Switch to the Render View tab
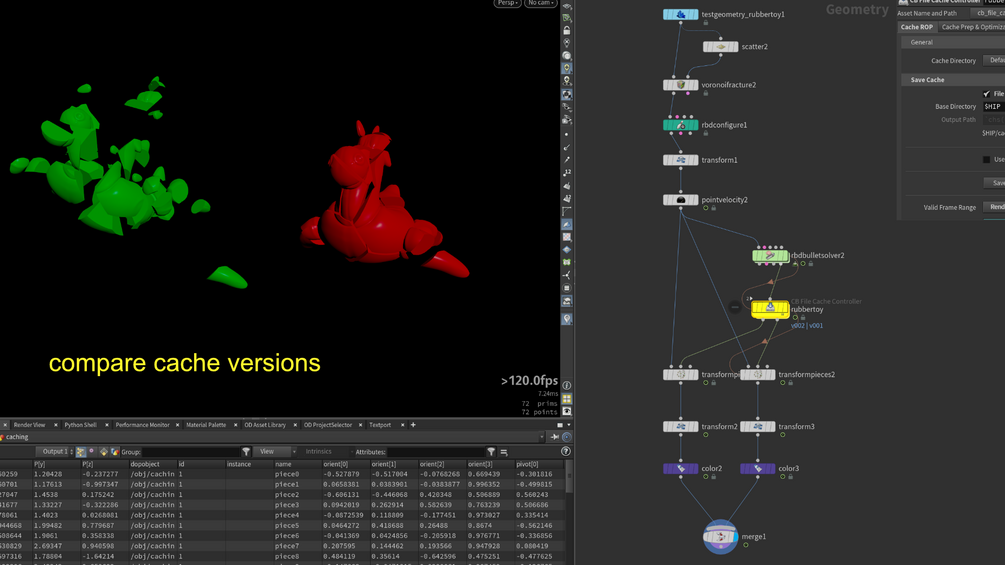Screen dimensions: 1005x565 (x=29, y=425)
